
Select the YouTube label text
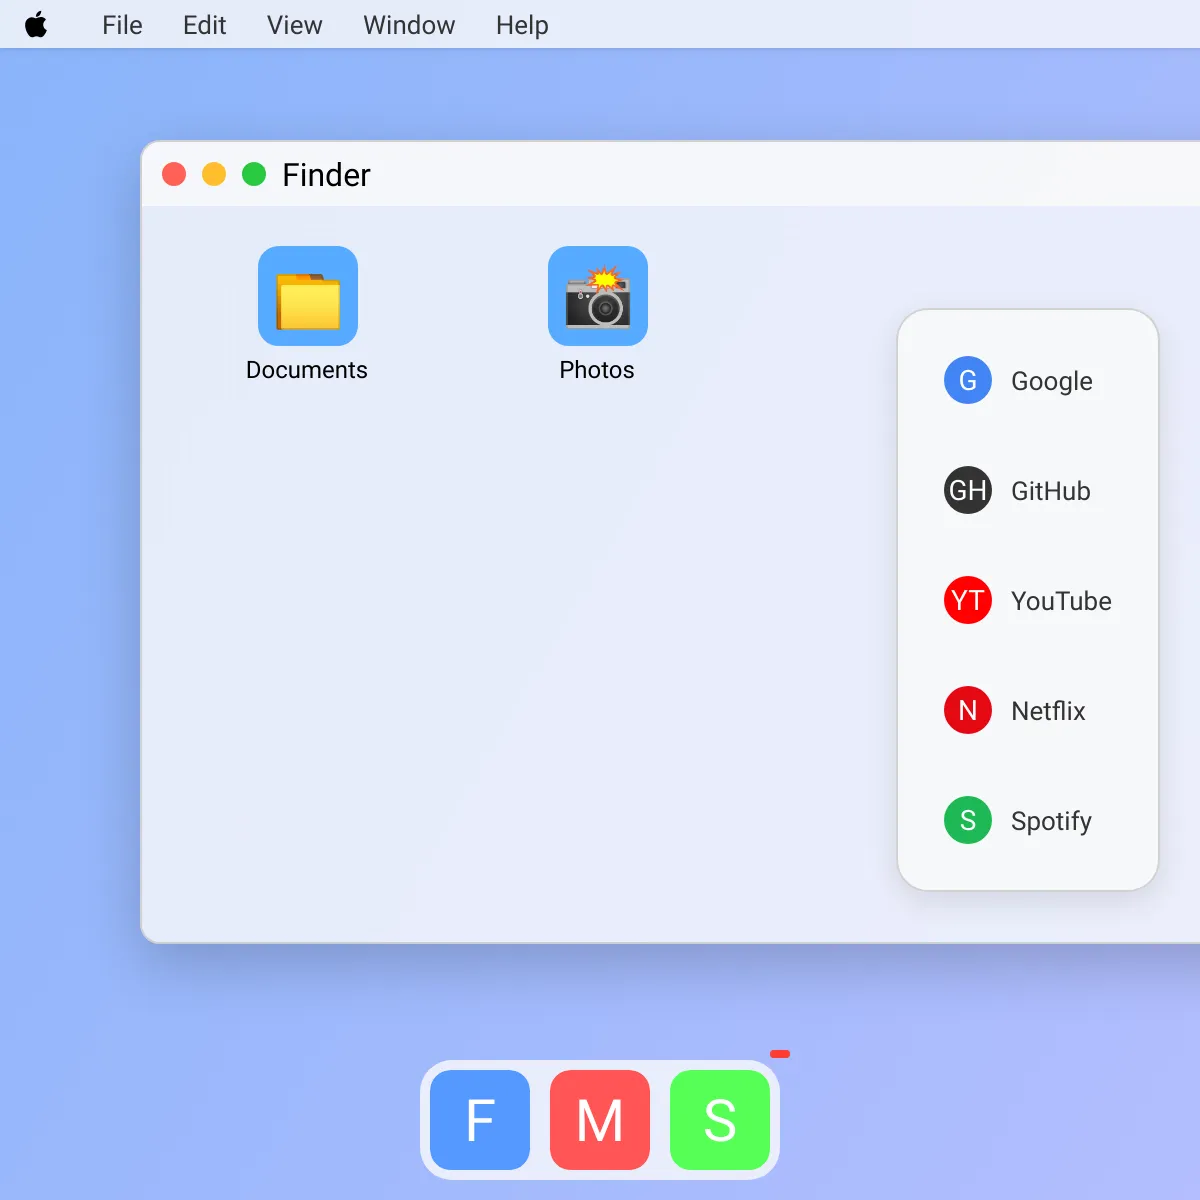pyautogui.click(x=1061, y=601)
